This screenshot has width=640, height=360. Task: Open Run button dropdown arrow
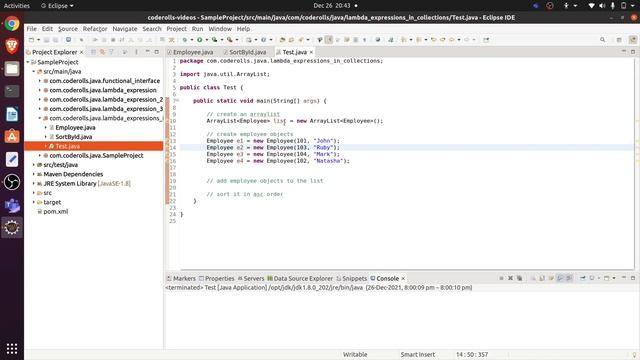tap(207, 40)
